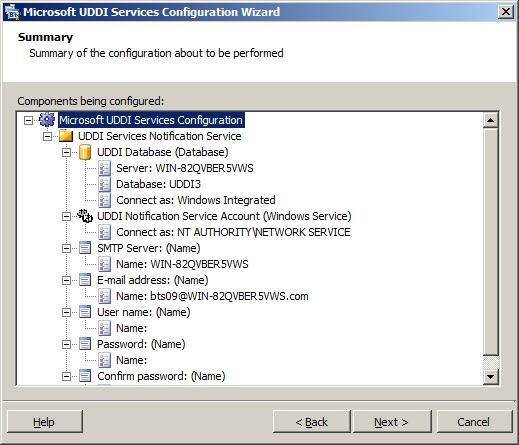Viewport: 519px width, 445px height.
Task: Select the empty Name: row under User name
Action: tap(131, 328)
